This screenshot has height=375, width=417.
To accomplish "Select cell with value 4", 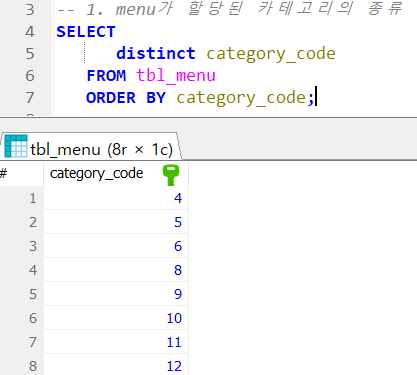I will point(116,198).
